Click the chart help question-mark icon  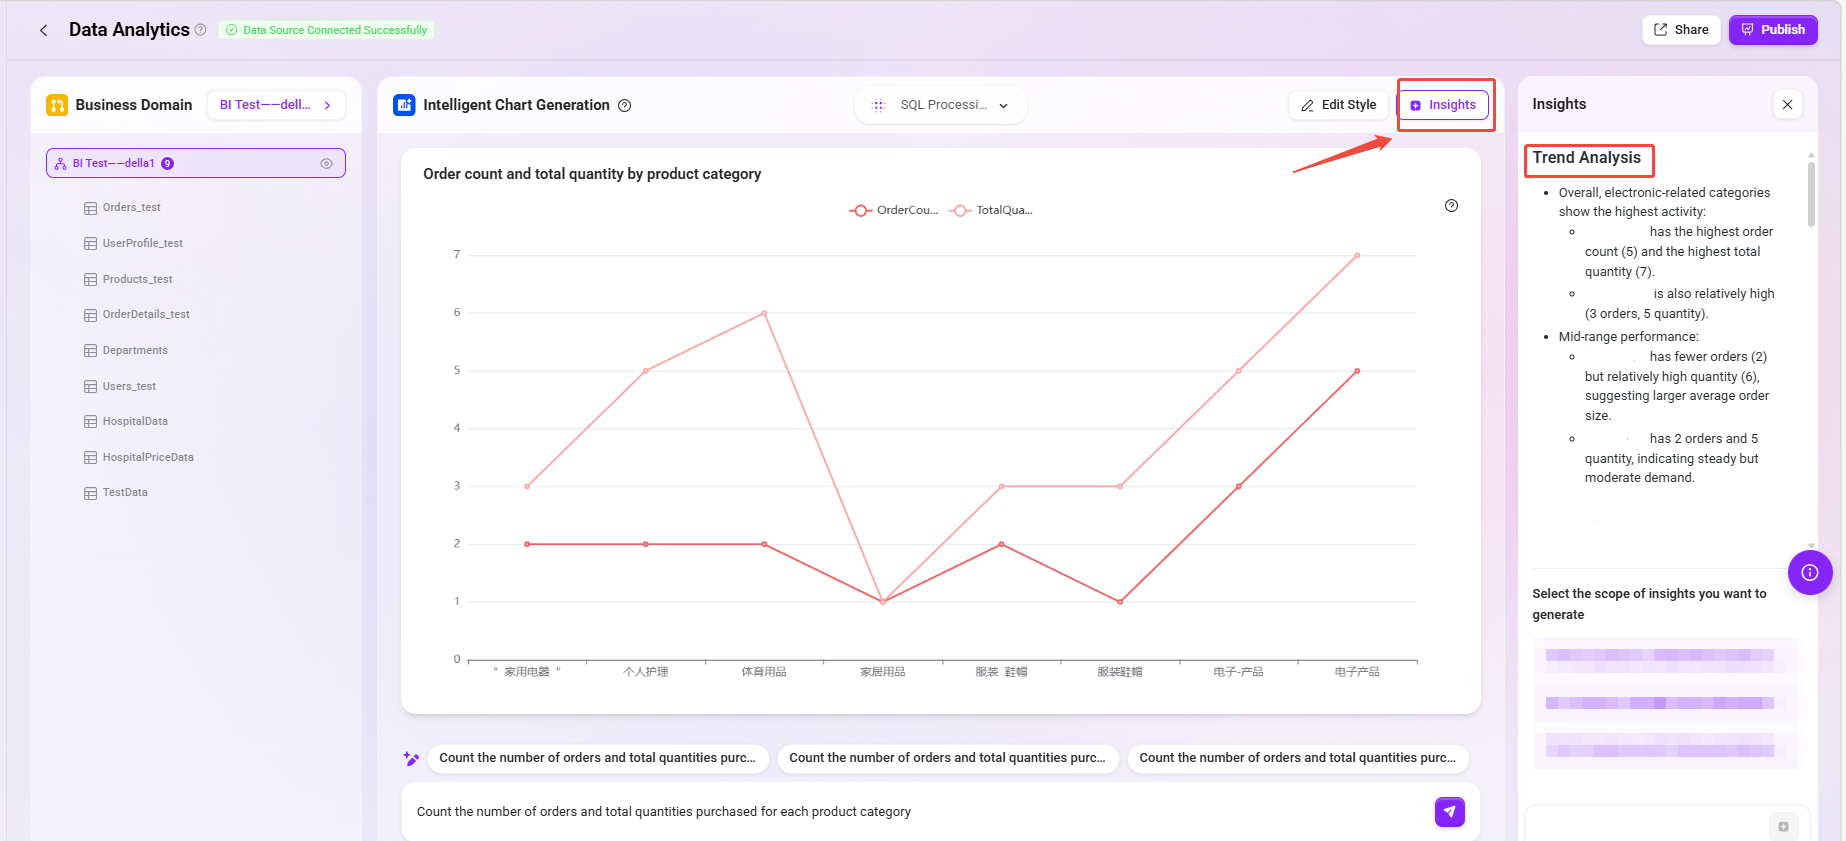coord(1451,206)
